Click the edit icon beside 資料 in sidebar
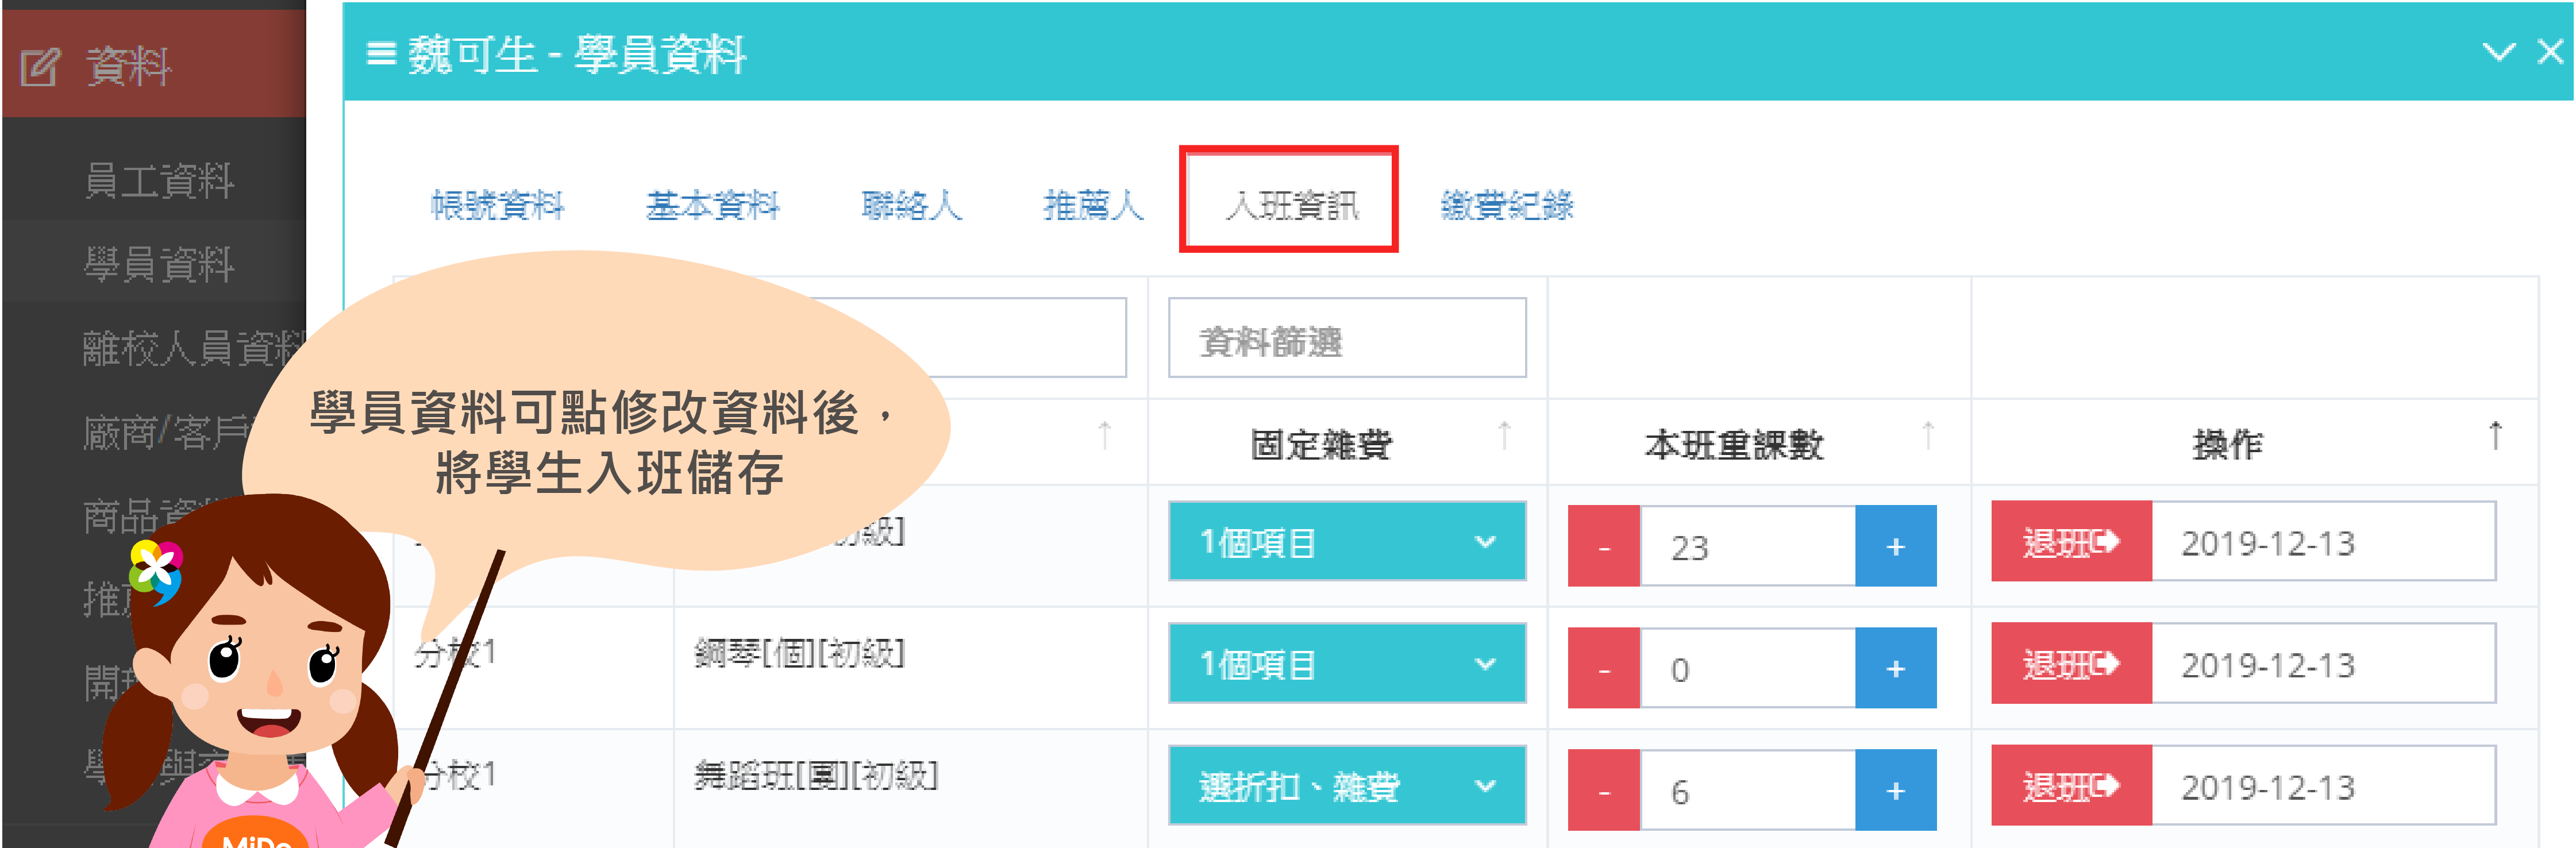Viewport: 2576px width, 848px height. tap(41, 67)
